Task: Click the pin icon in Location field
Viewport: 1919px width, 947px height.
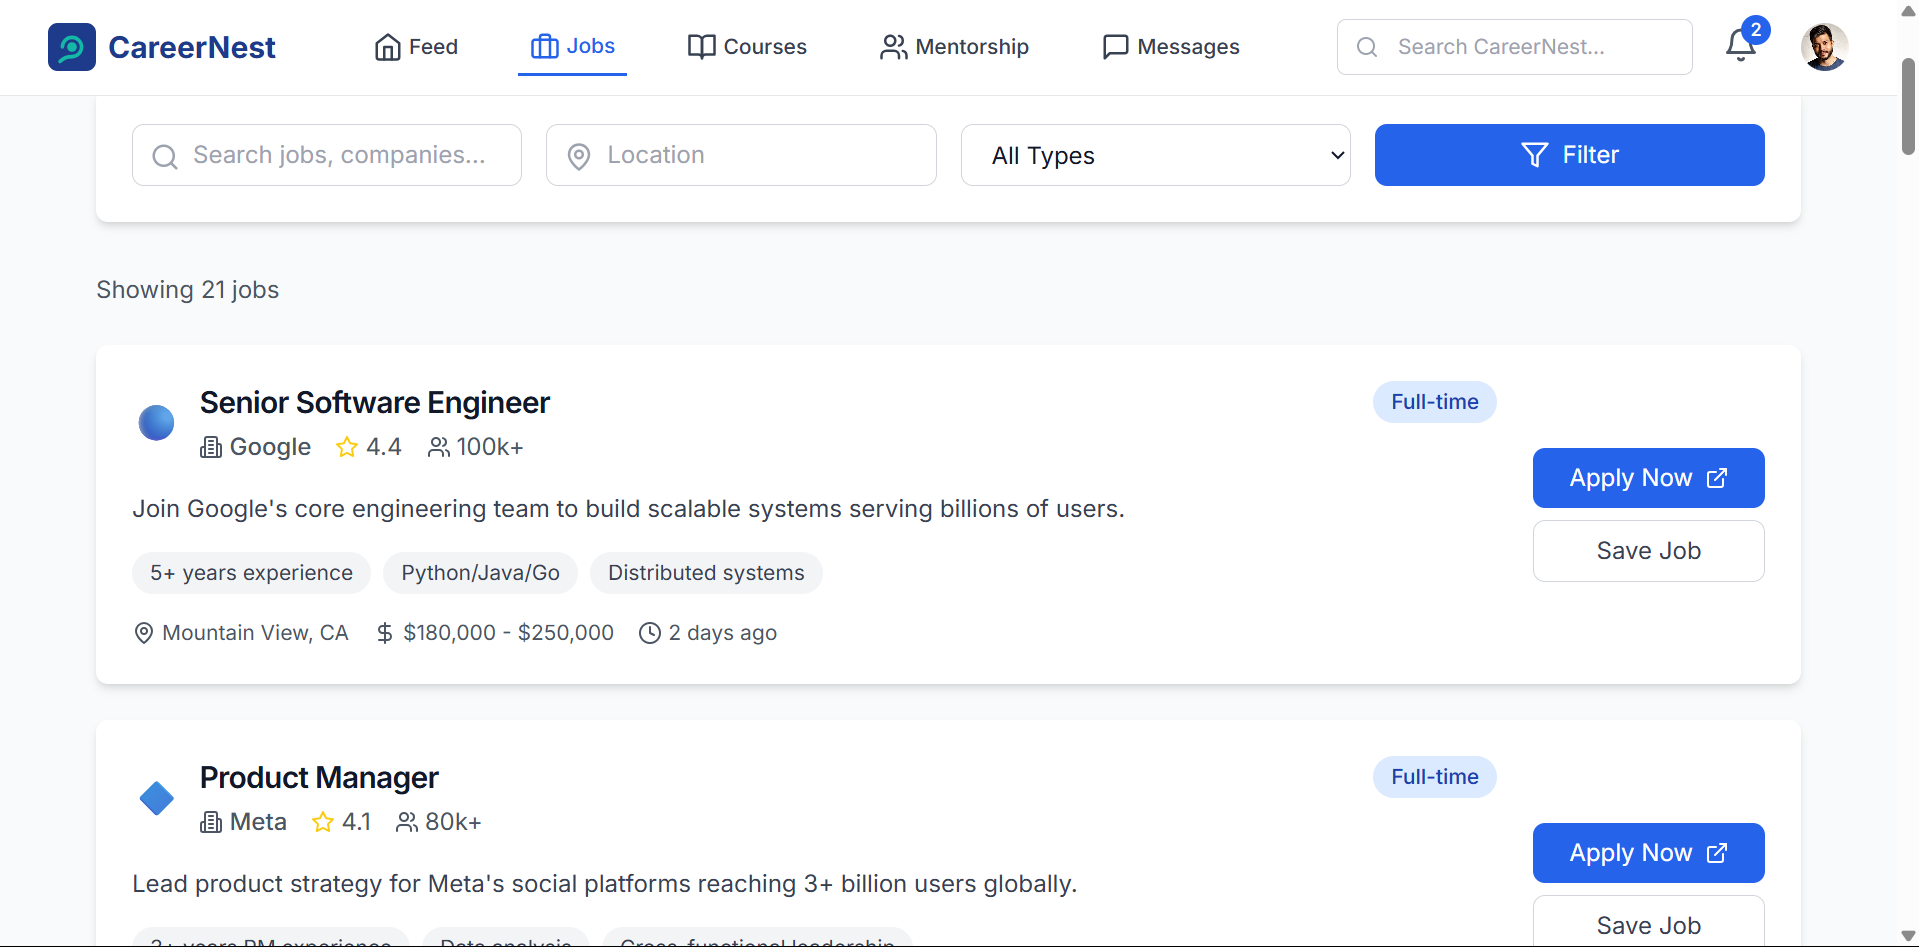Action: [579, 156]
